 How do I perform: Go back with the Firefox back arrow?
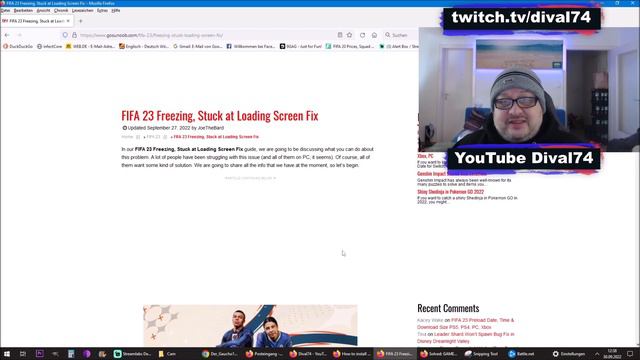[7, 35]
